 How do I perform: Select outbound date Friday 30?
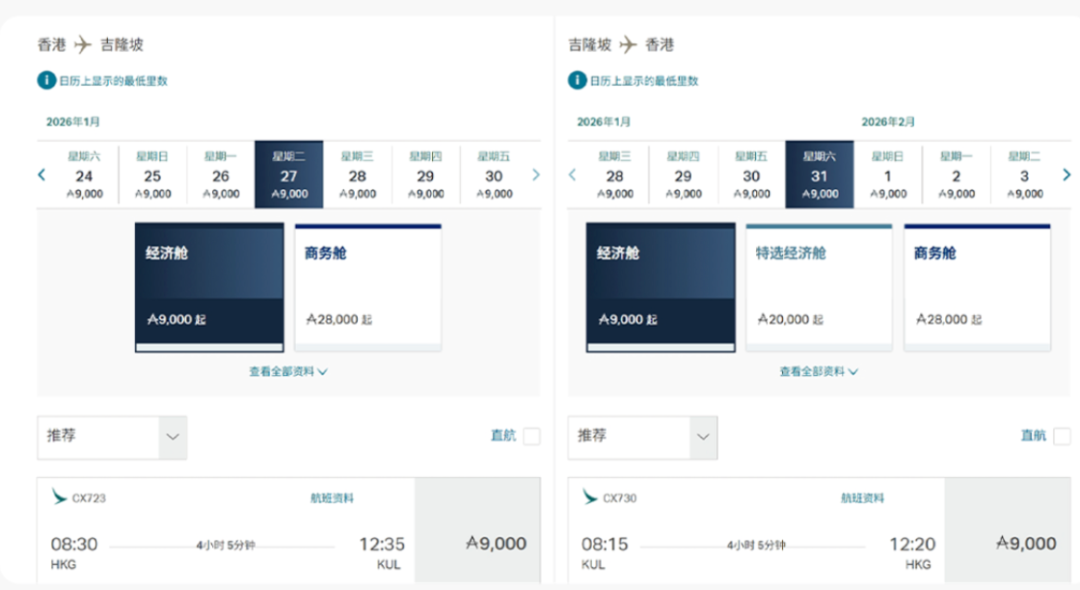tap(493, 175)
